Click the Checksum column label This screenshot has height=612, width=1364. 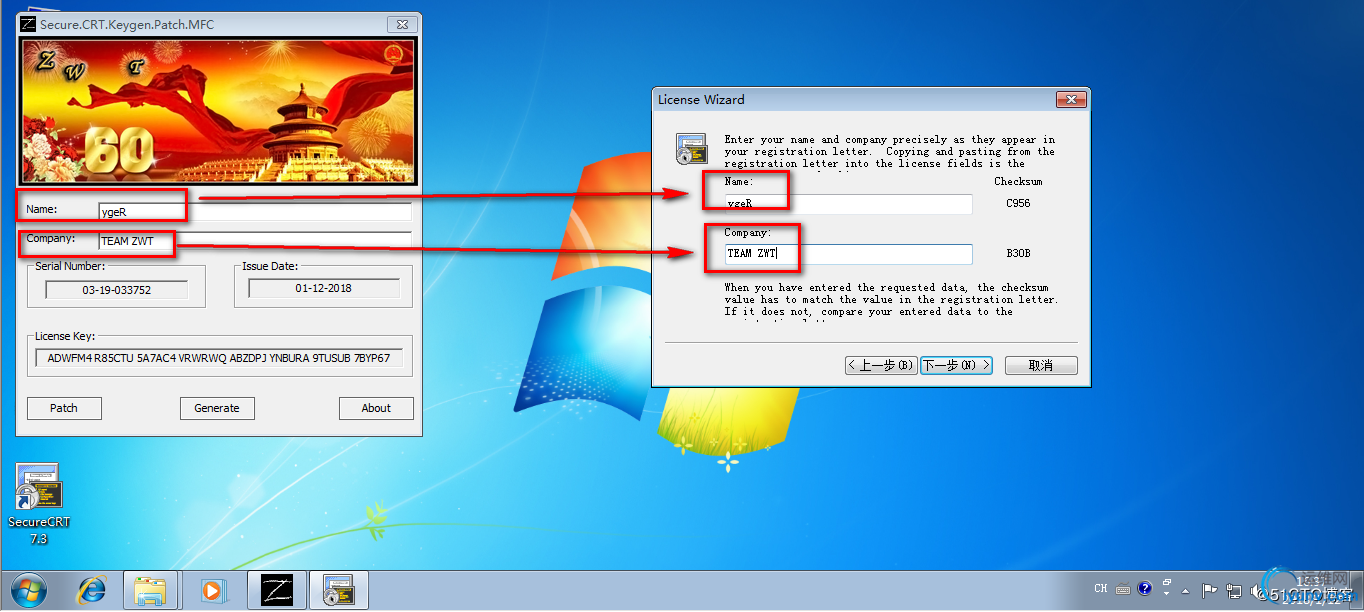1018,182
